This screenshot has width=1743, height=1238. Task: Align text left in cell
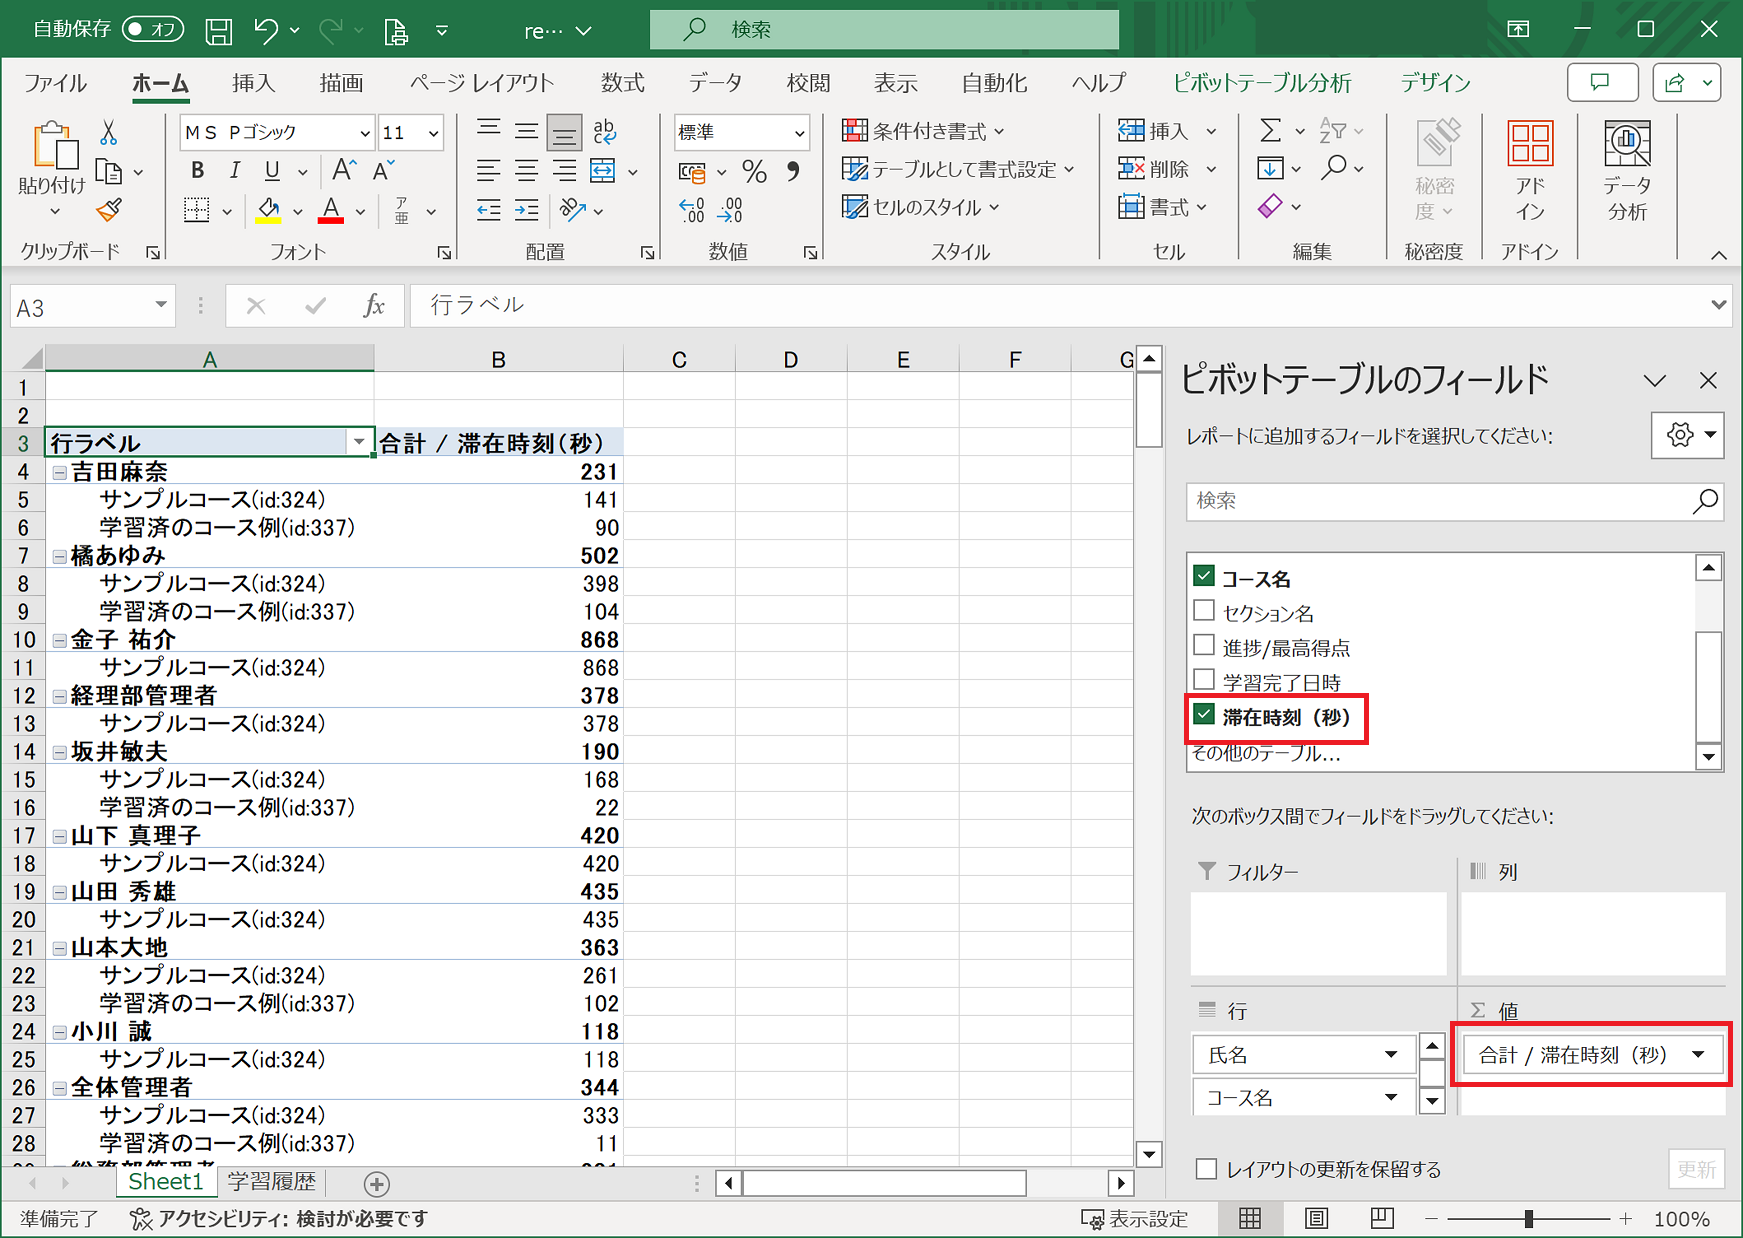[488, 171]
